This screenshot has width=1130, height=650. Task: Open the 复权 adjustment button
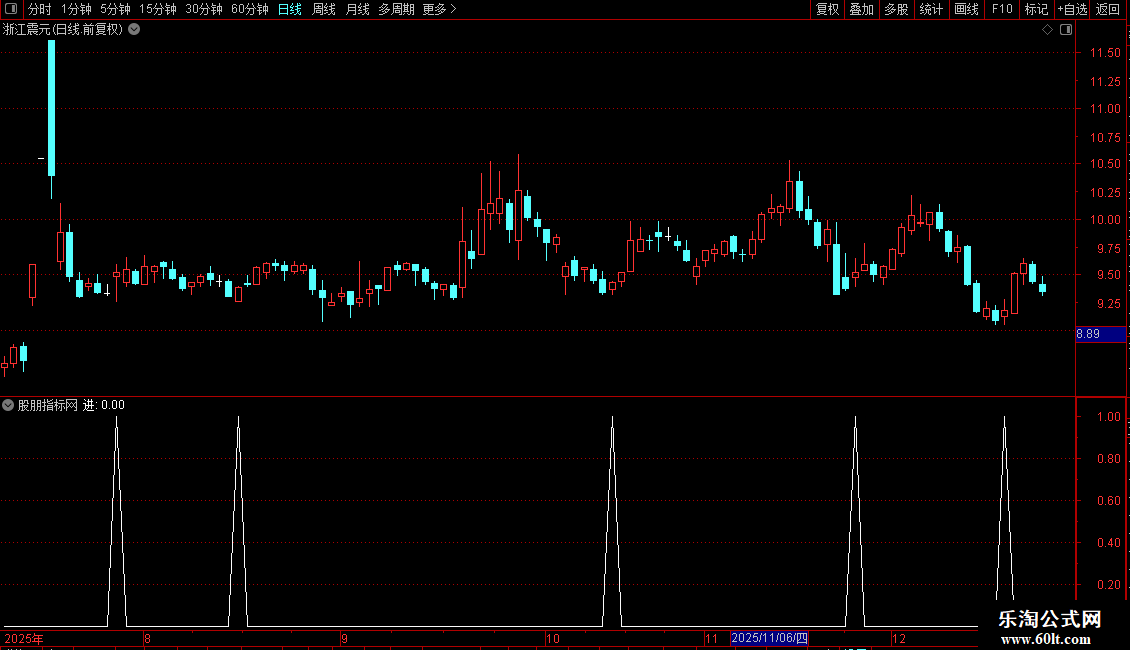(x=827, y=9)
